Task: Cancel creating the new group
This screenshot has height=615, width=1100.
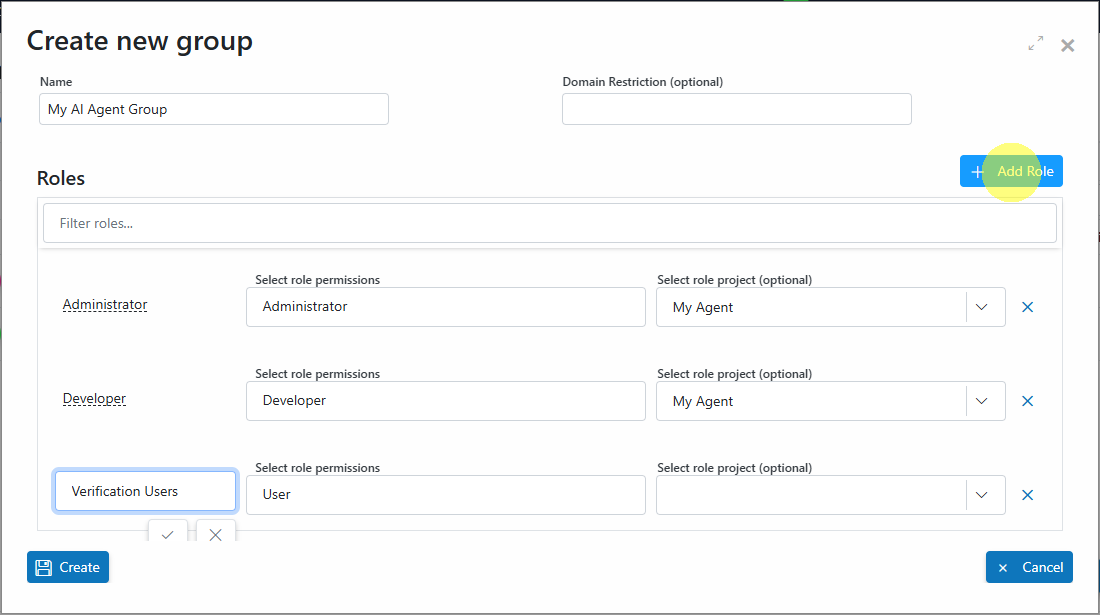Action: pyautogui.click(x=1029, y=567)
